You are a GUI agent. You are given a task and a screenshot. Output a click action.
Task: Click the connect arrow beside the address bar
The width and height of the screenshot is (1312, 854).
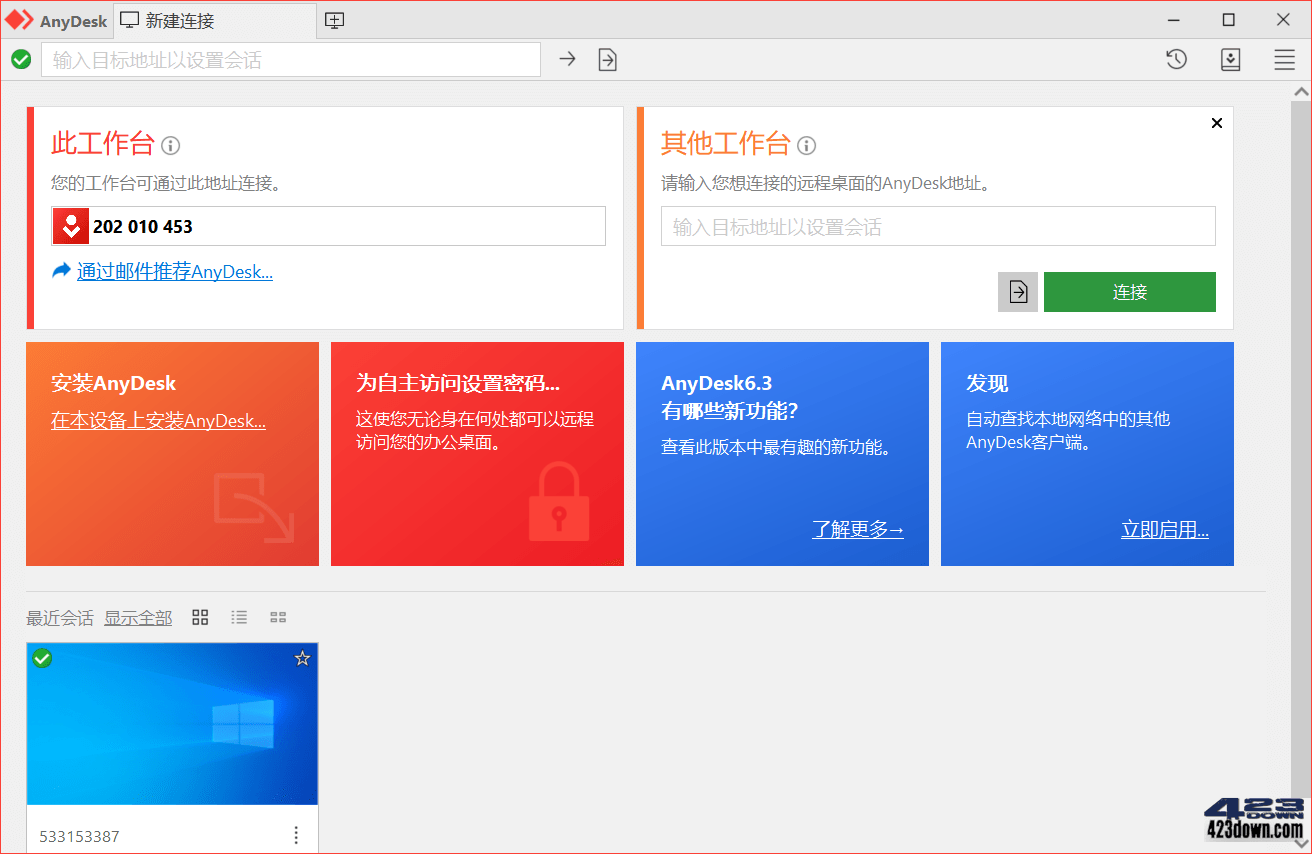pyautogui.click(x=567, y=59)
